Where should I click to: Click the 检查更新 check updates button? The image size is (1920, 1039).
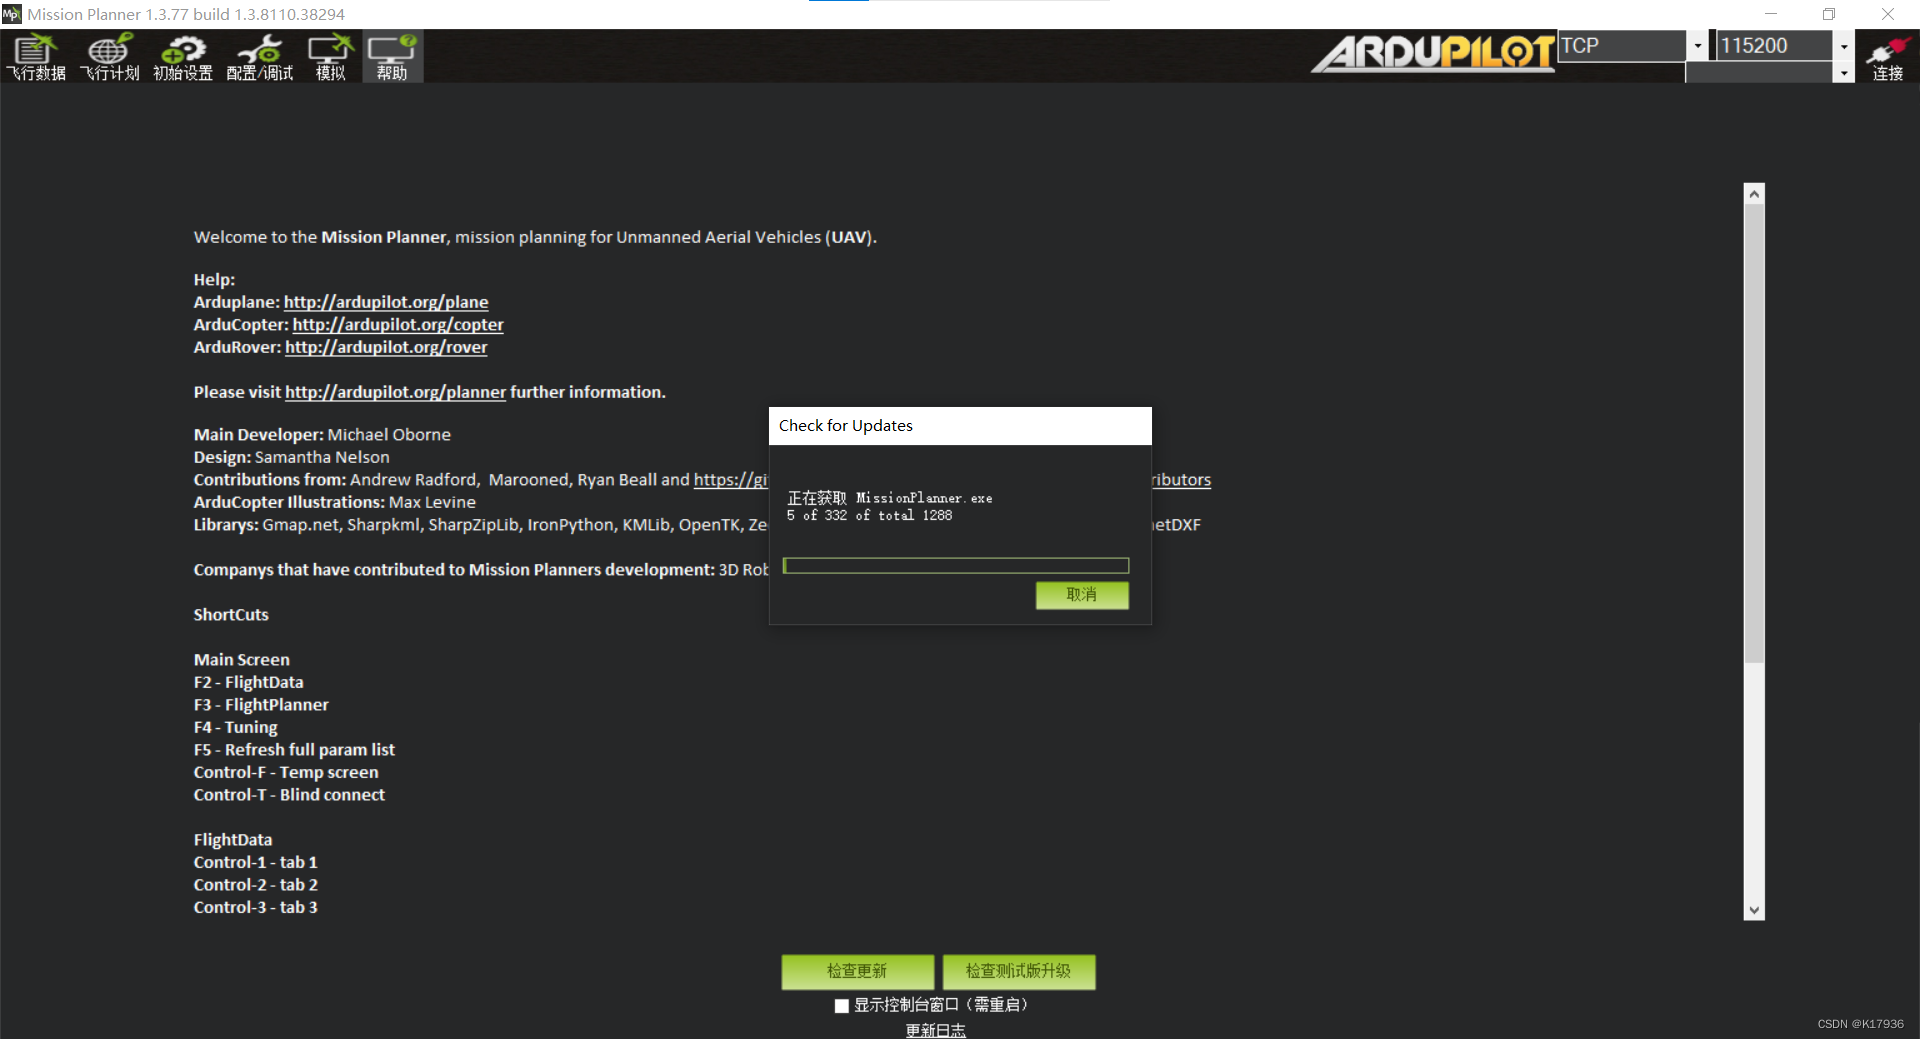point(857,971)
